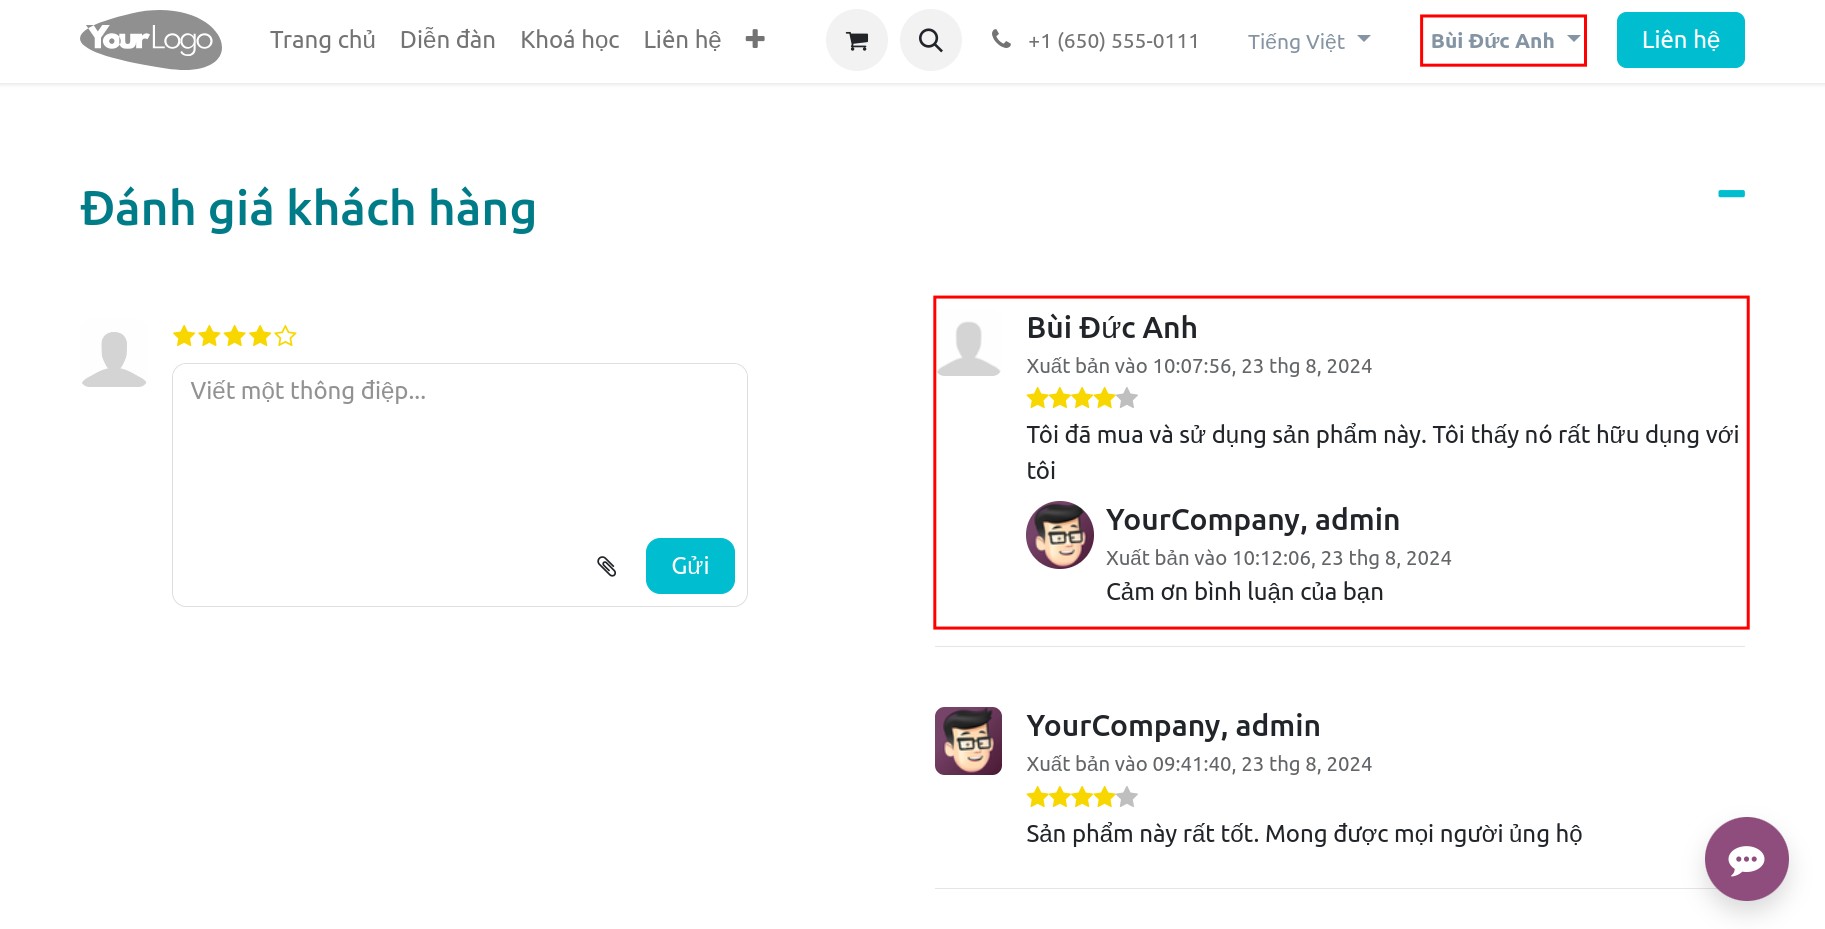This screenshot has height=929, width=1825.
Task: Open the Liên hệ navigation menu item
Action: click(x=682, y=40)
